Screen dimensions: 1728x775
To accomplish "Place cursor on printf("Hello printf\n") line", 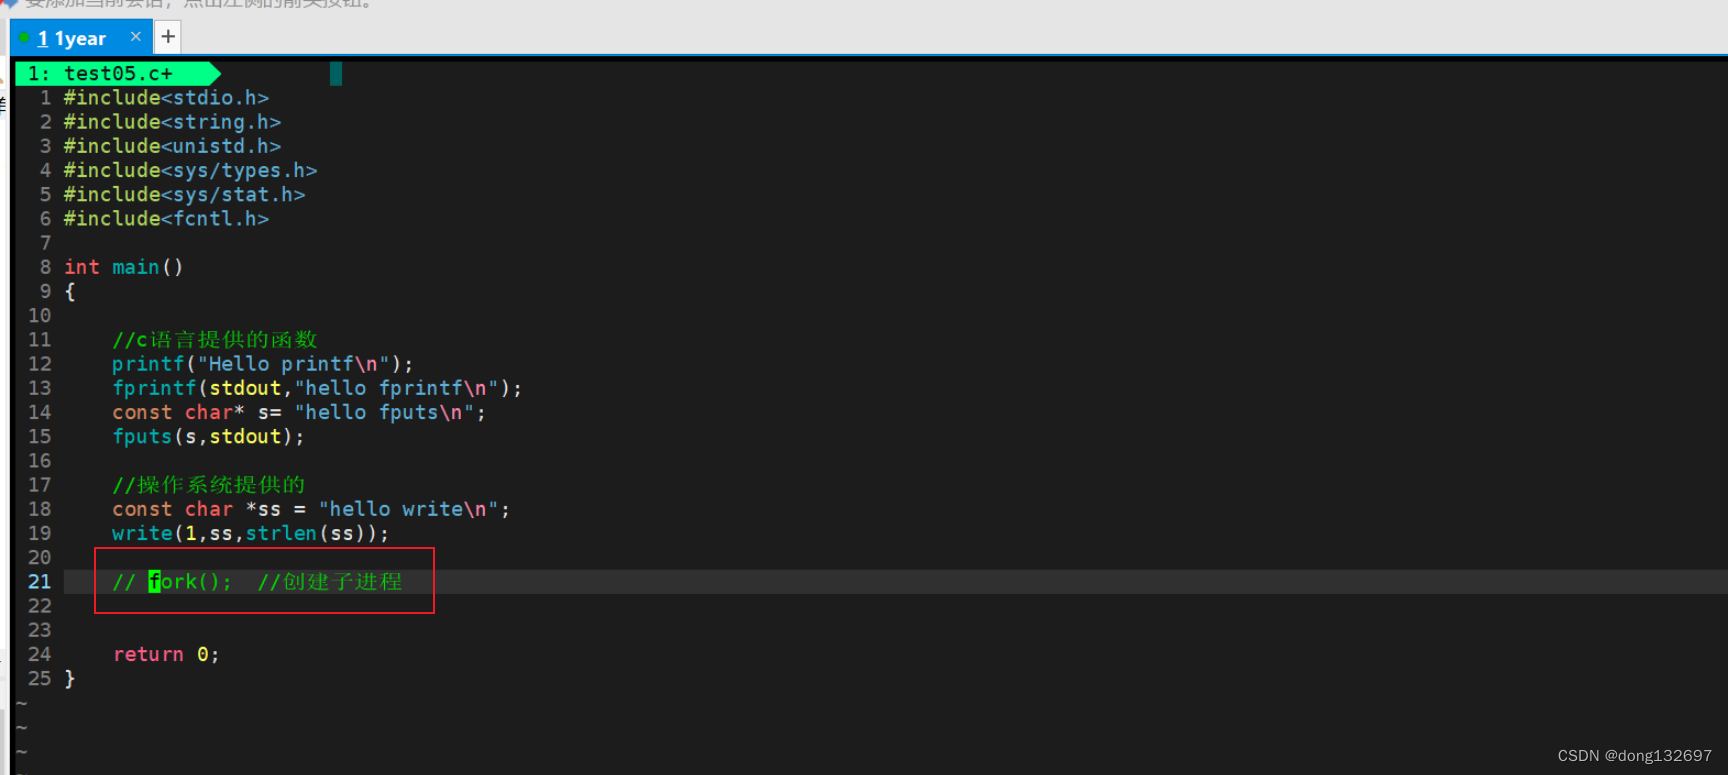I will [x=262, y=364].
